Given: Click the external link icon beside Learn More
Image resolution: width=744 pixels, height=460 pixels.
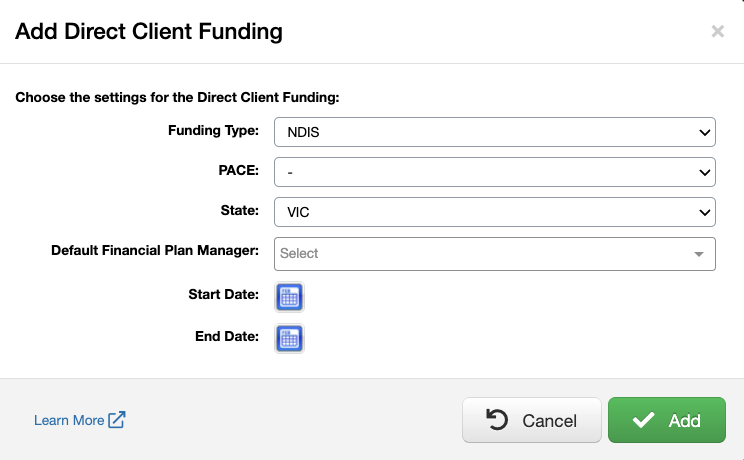Looking at the screenshot, I should click(x=117, y=420).
